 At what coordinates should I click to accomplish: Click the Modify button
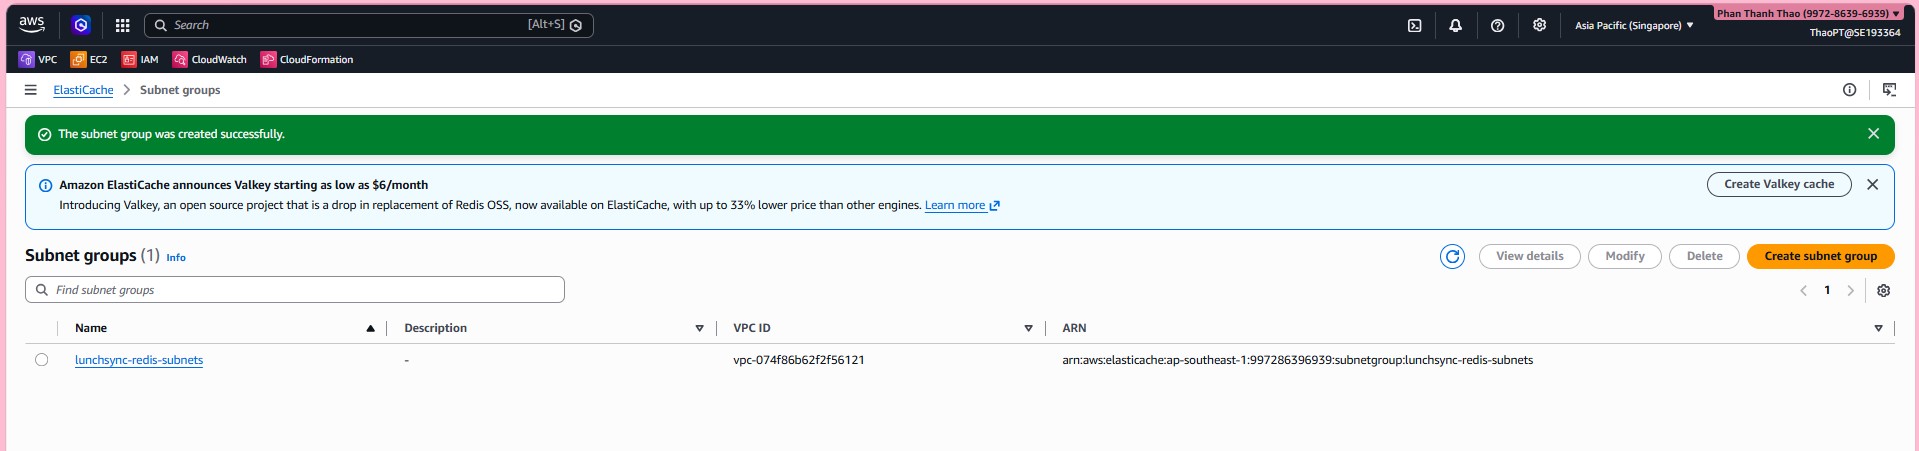[1624, 256]
